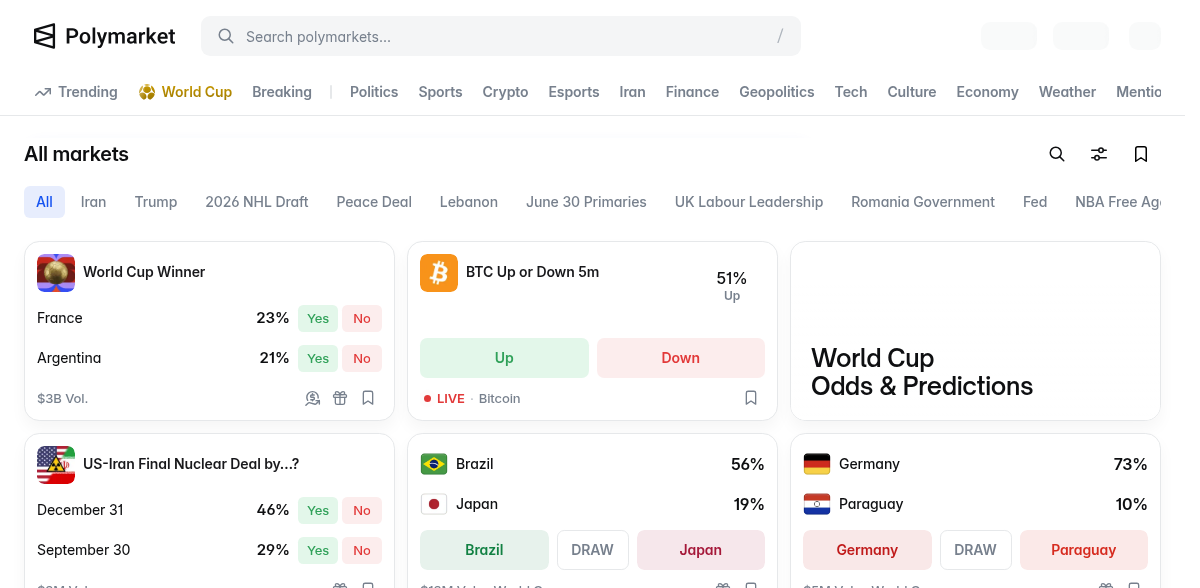Open the Iran category in top nav
Screen dimensions: 1200x588
pos(632,92)
